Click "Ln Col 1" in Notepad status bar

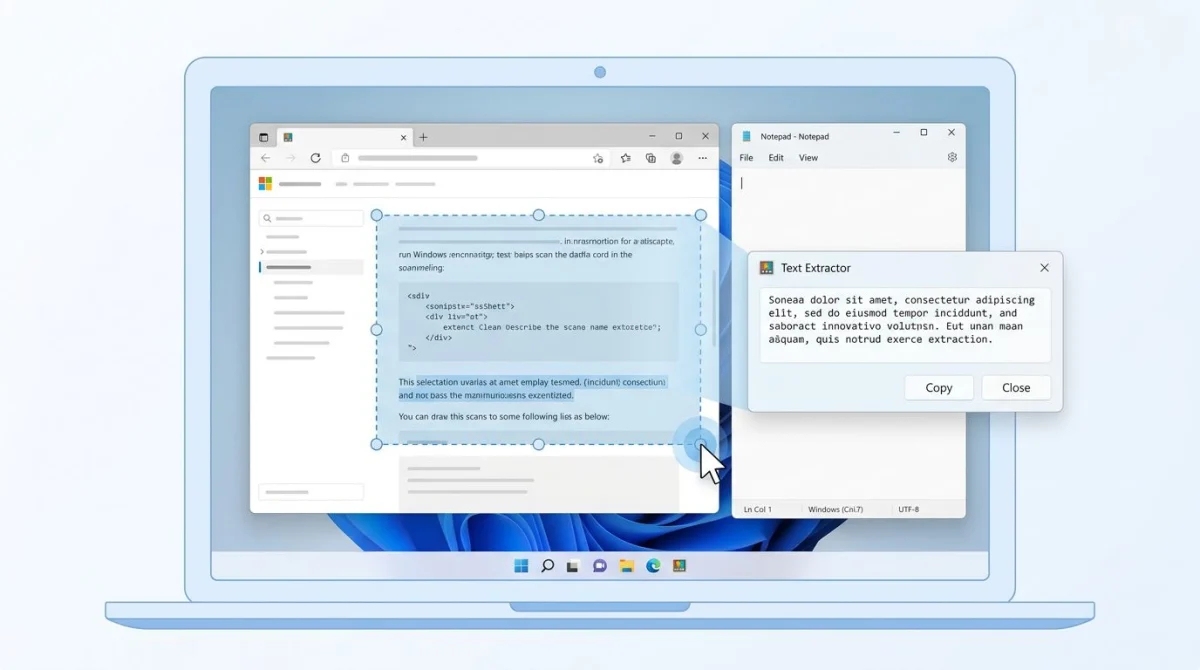(757, 510)
